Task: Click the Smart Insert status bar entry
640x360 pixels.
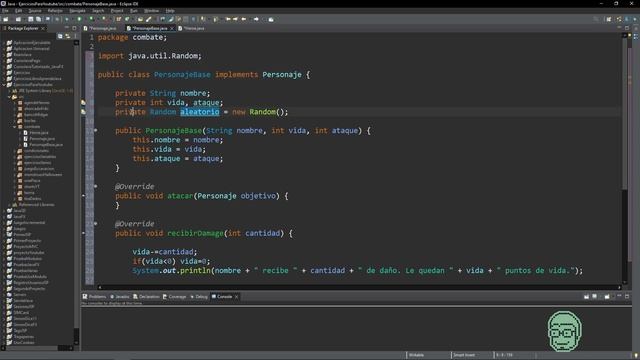Action: click(464, 355)
